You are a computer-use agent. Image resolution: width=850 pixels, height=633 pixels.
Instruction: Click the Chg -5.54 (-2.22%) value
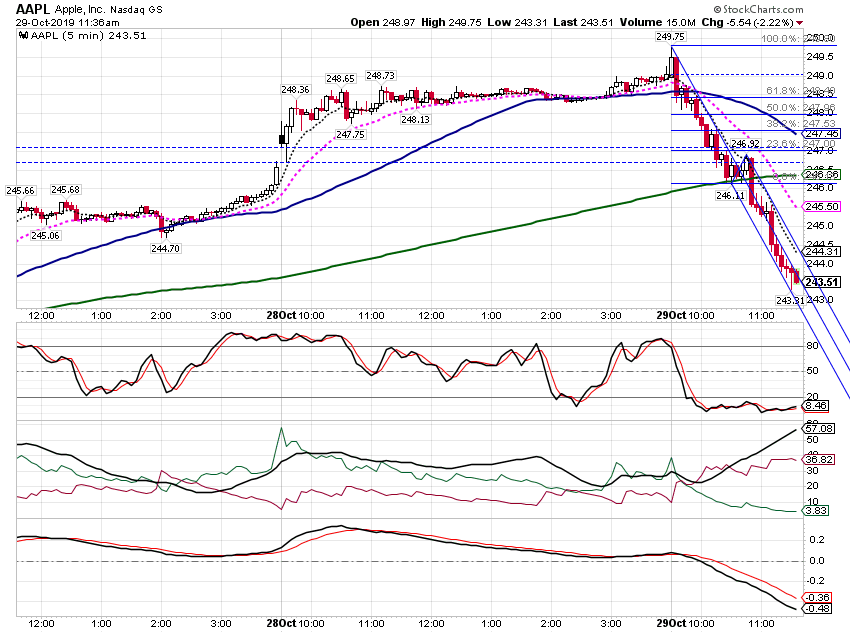pyautogui.click(x=748, y=22)
